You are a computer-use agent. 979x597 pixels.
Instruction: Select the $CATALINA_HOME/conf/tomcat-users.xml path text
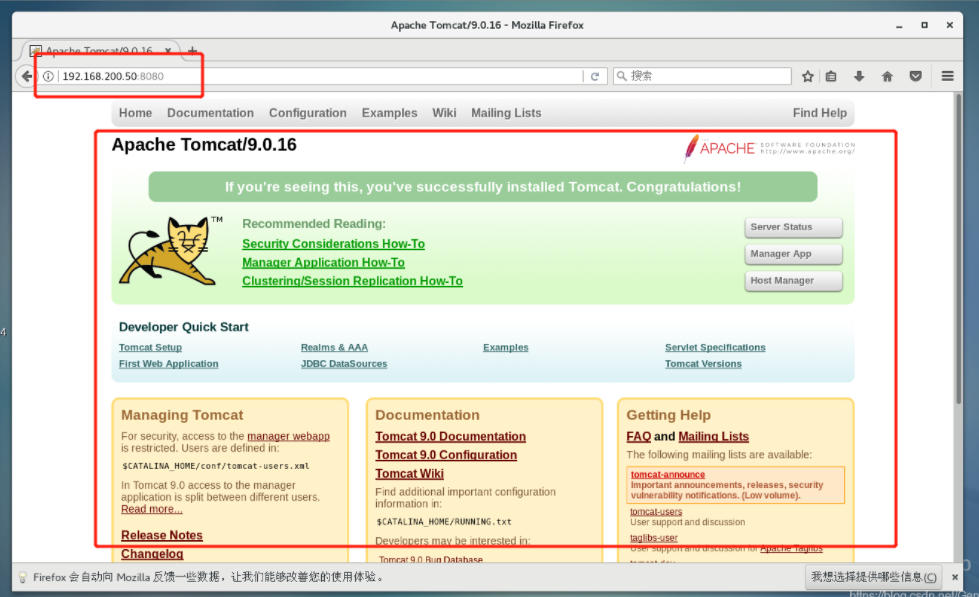pyautogui.click(x=215, y=466)
